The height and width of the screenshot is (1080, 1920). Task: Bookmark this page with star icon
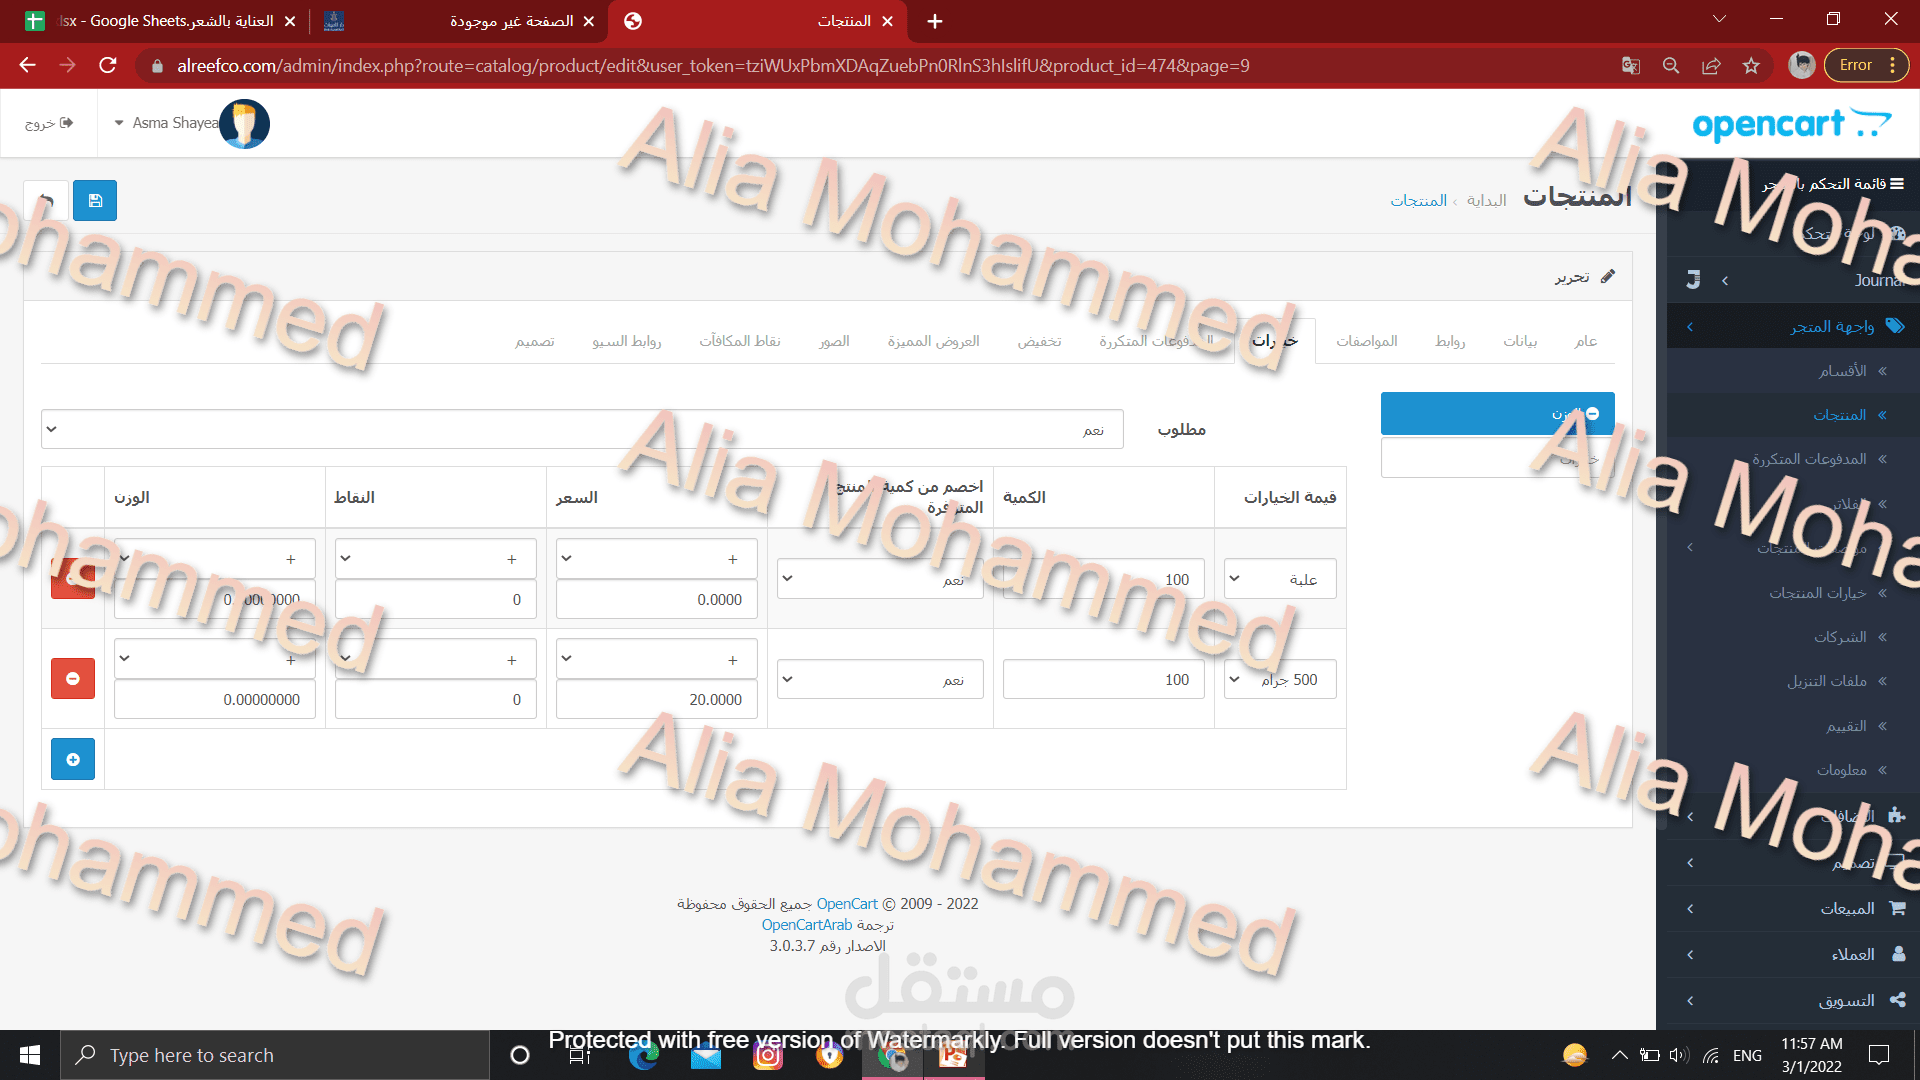click(x=1751, y=66)
